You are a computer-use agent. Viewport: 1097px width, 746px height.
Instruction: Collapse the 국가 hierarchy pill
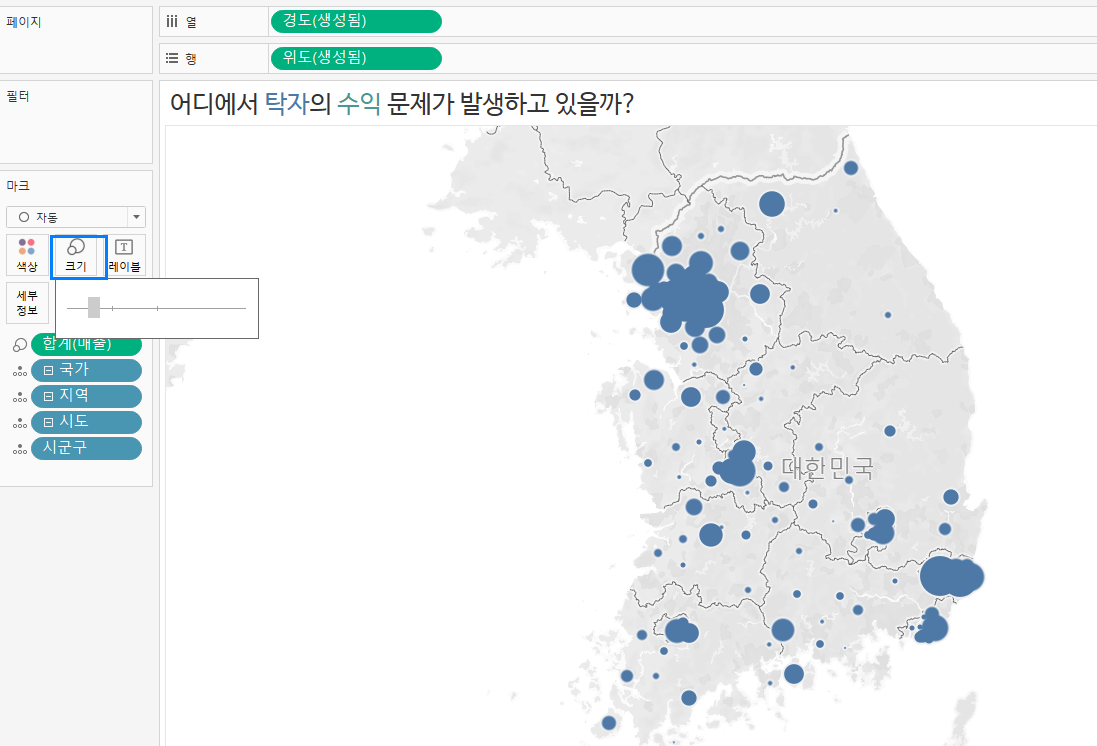click(x=49, y=370)
